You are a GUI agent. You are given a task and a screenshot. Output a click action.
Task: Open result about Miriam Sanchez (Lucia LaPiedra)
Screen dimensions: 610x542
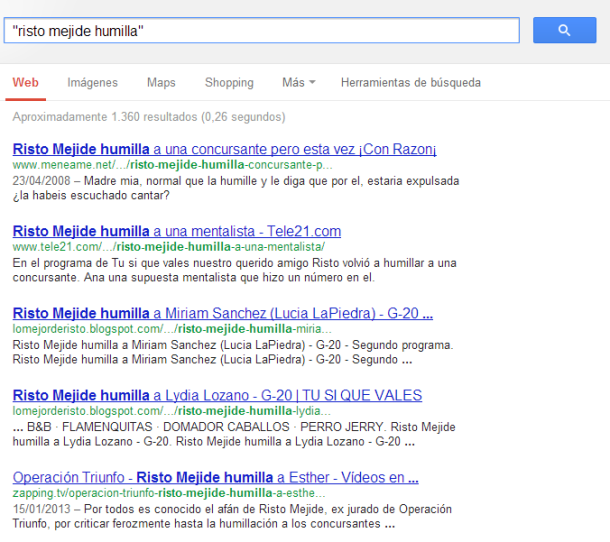click(223, 313)
